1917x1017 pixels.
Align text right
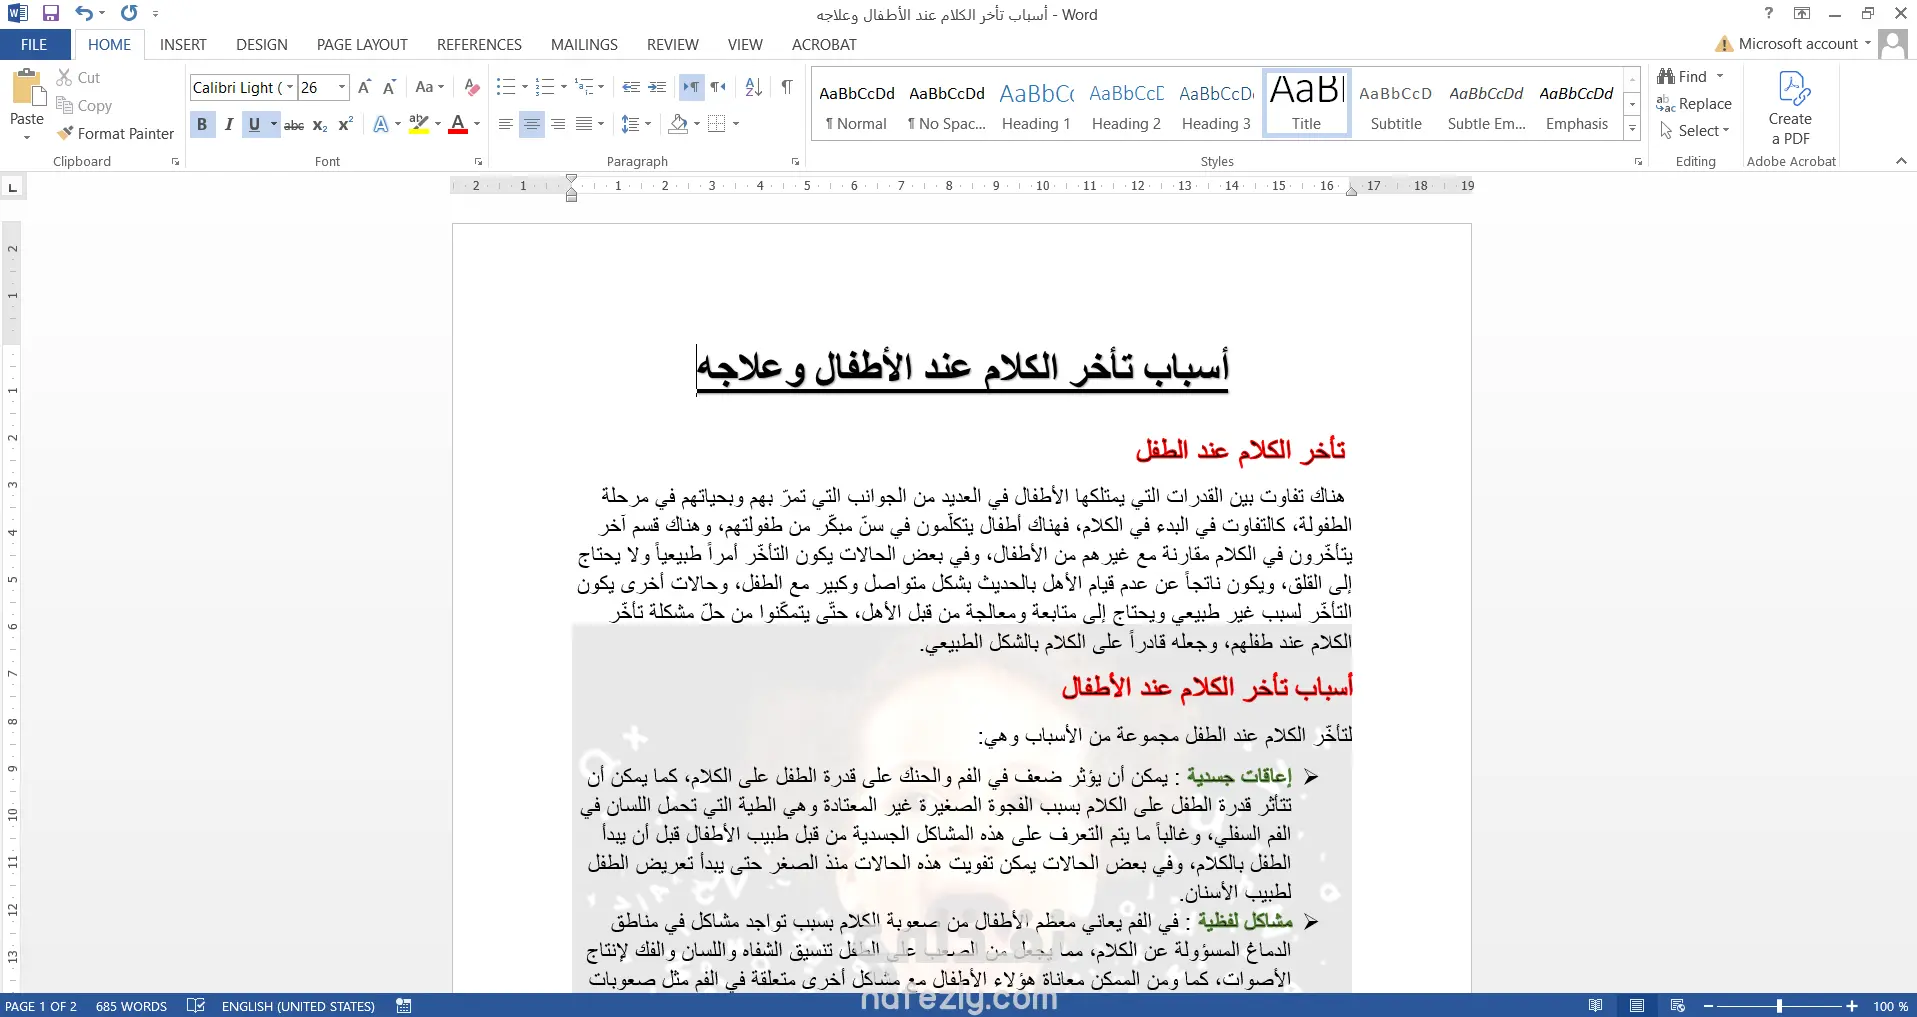[558, 125]
